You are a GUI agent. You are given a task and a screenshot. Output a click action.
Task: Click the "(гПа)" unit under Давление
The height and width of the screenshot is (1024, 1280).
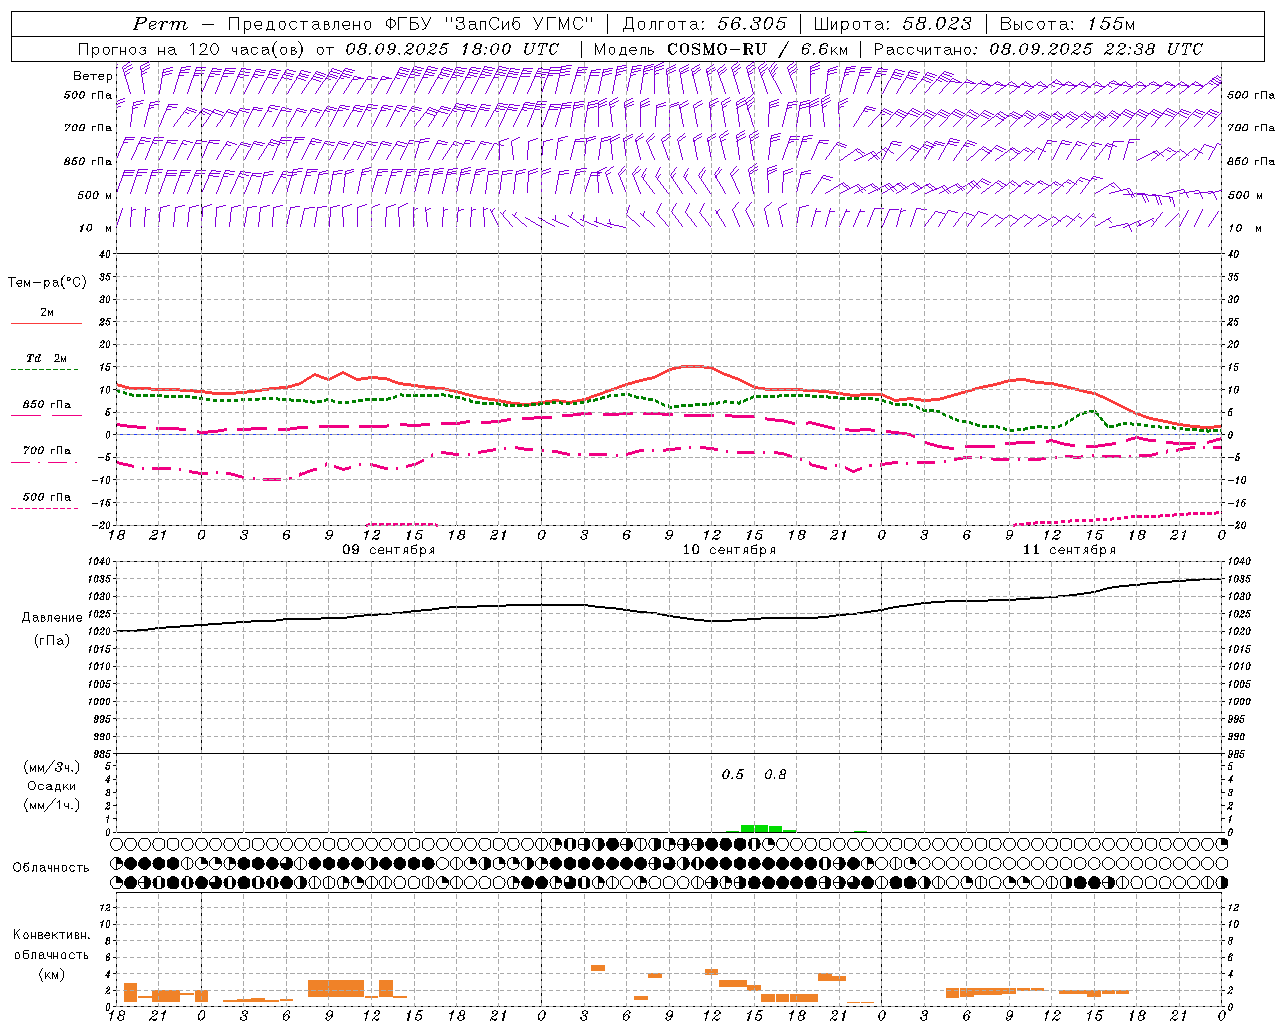click(51, 640)
